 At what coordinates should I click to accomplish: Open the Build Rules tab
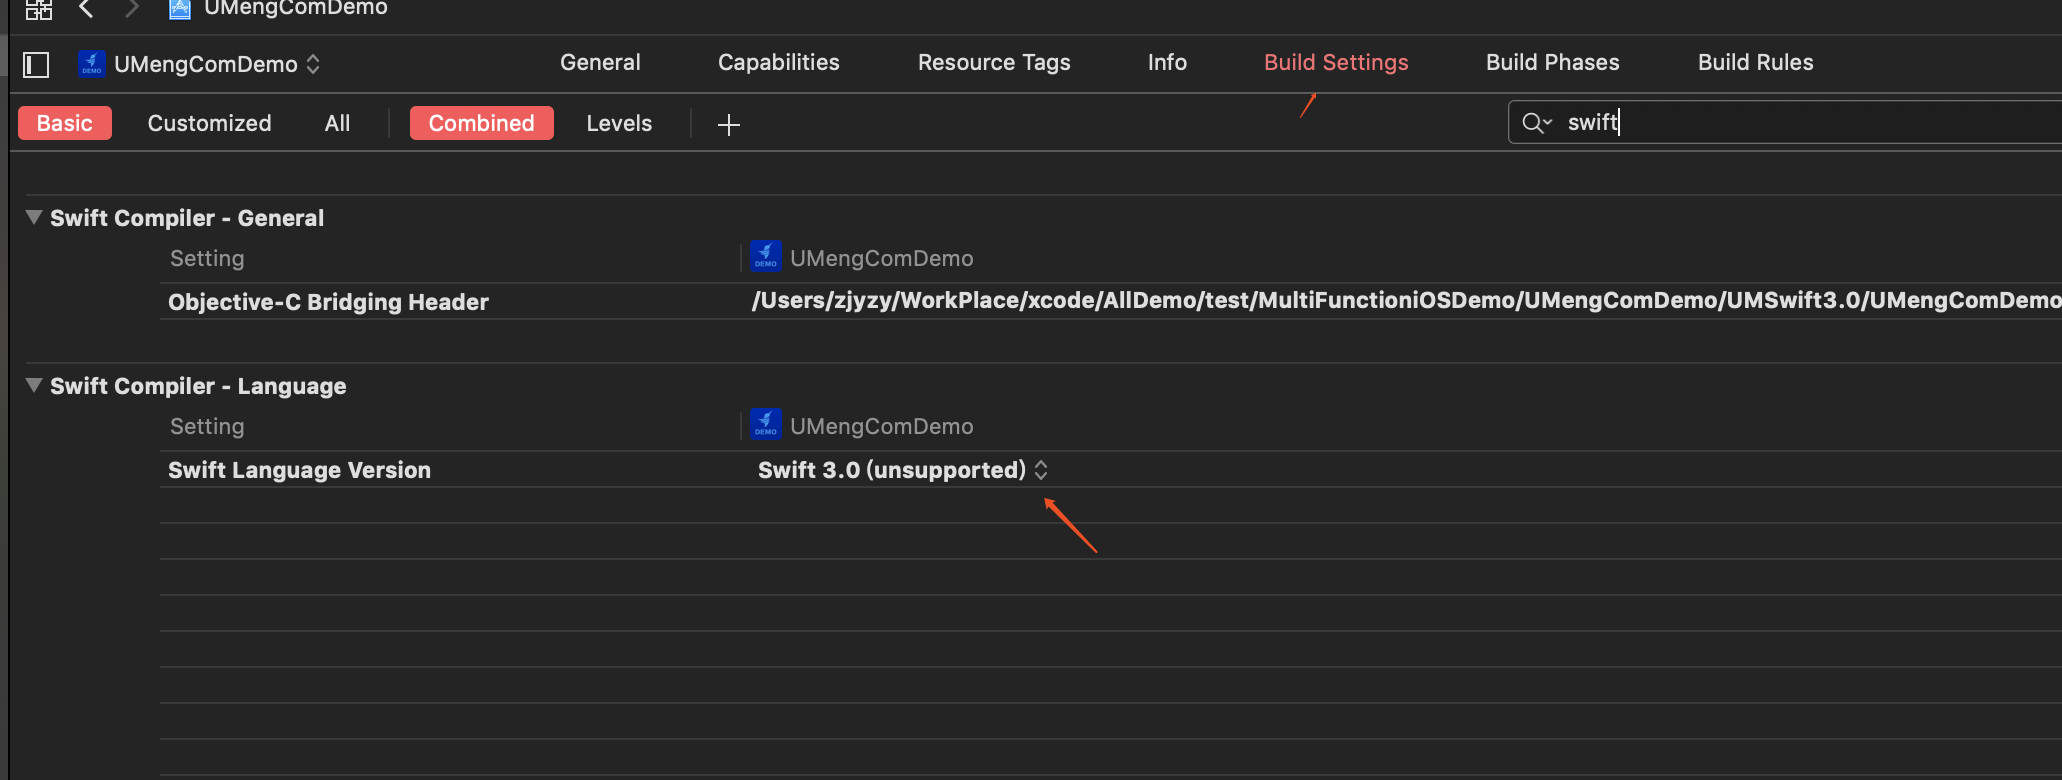1755,62
